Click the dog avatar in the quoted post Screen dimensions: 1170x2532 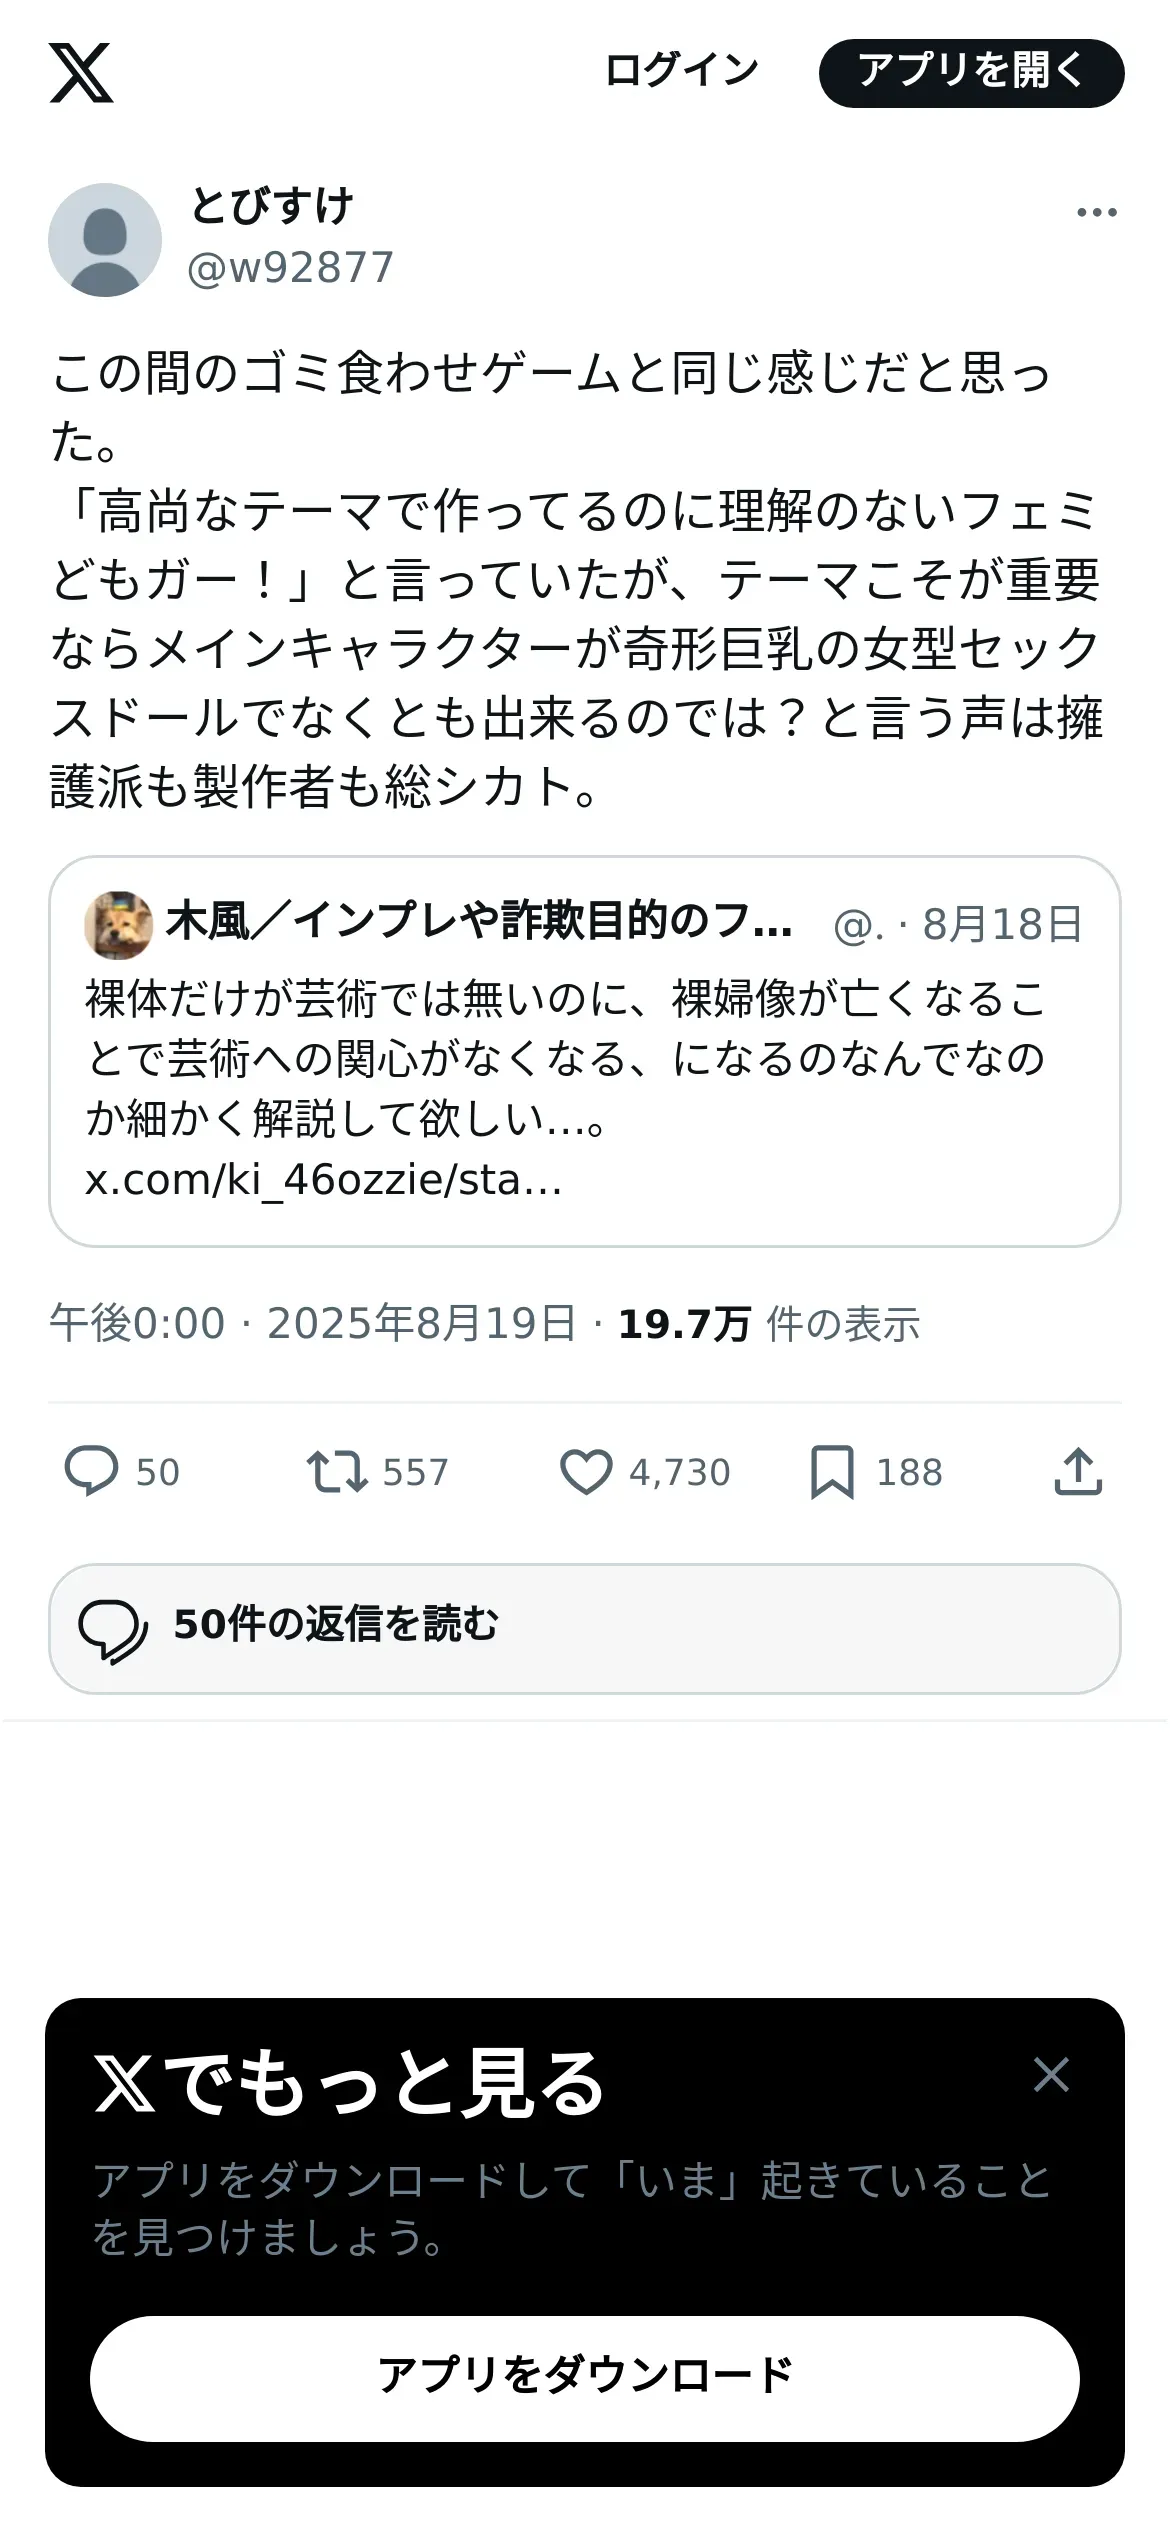[118, 925]
